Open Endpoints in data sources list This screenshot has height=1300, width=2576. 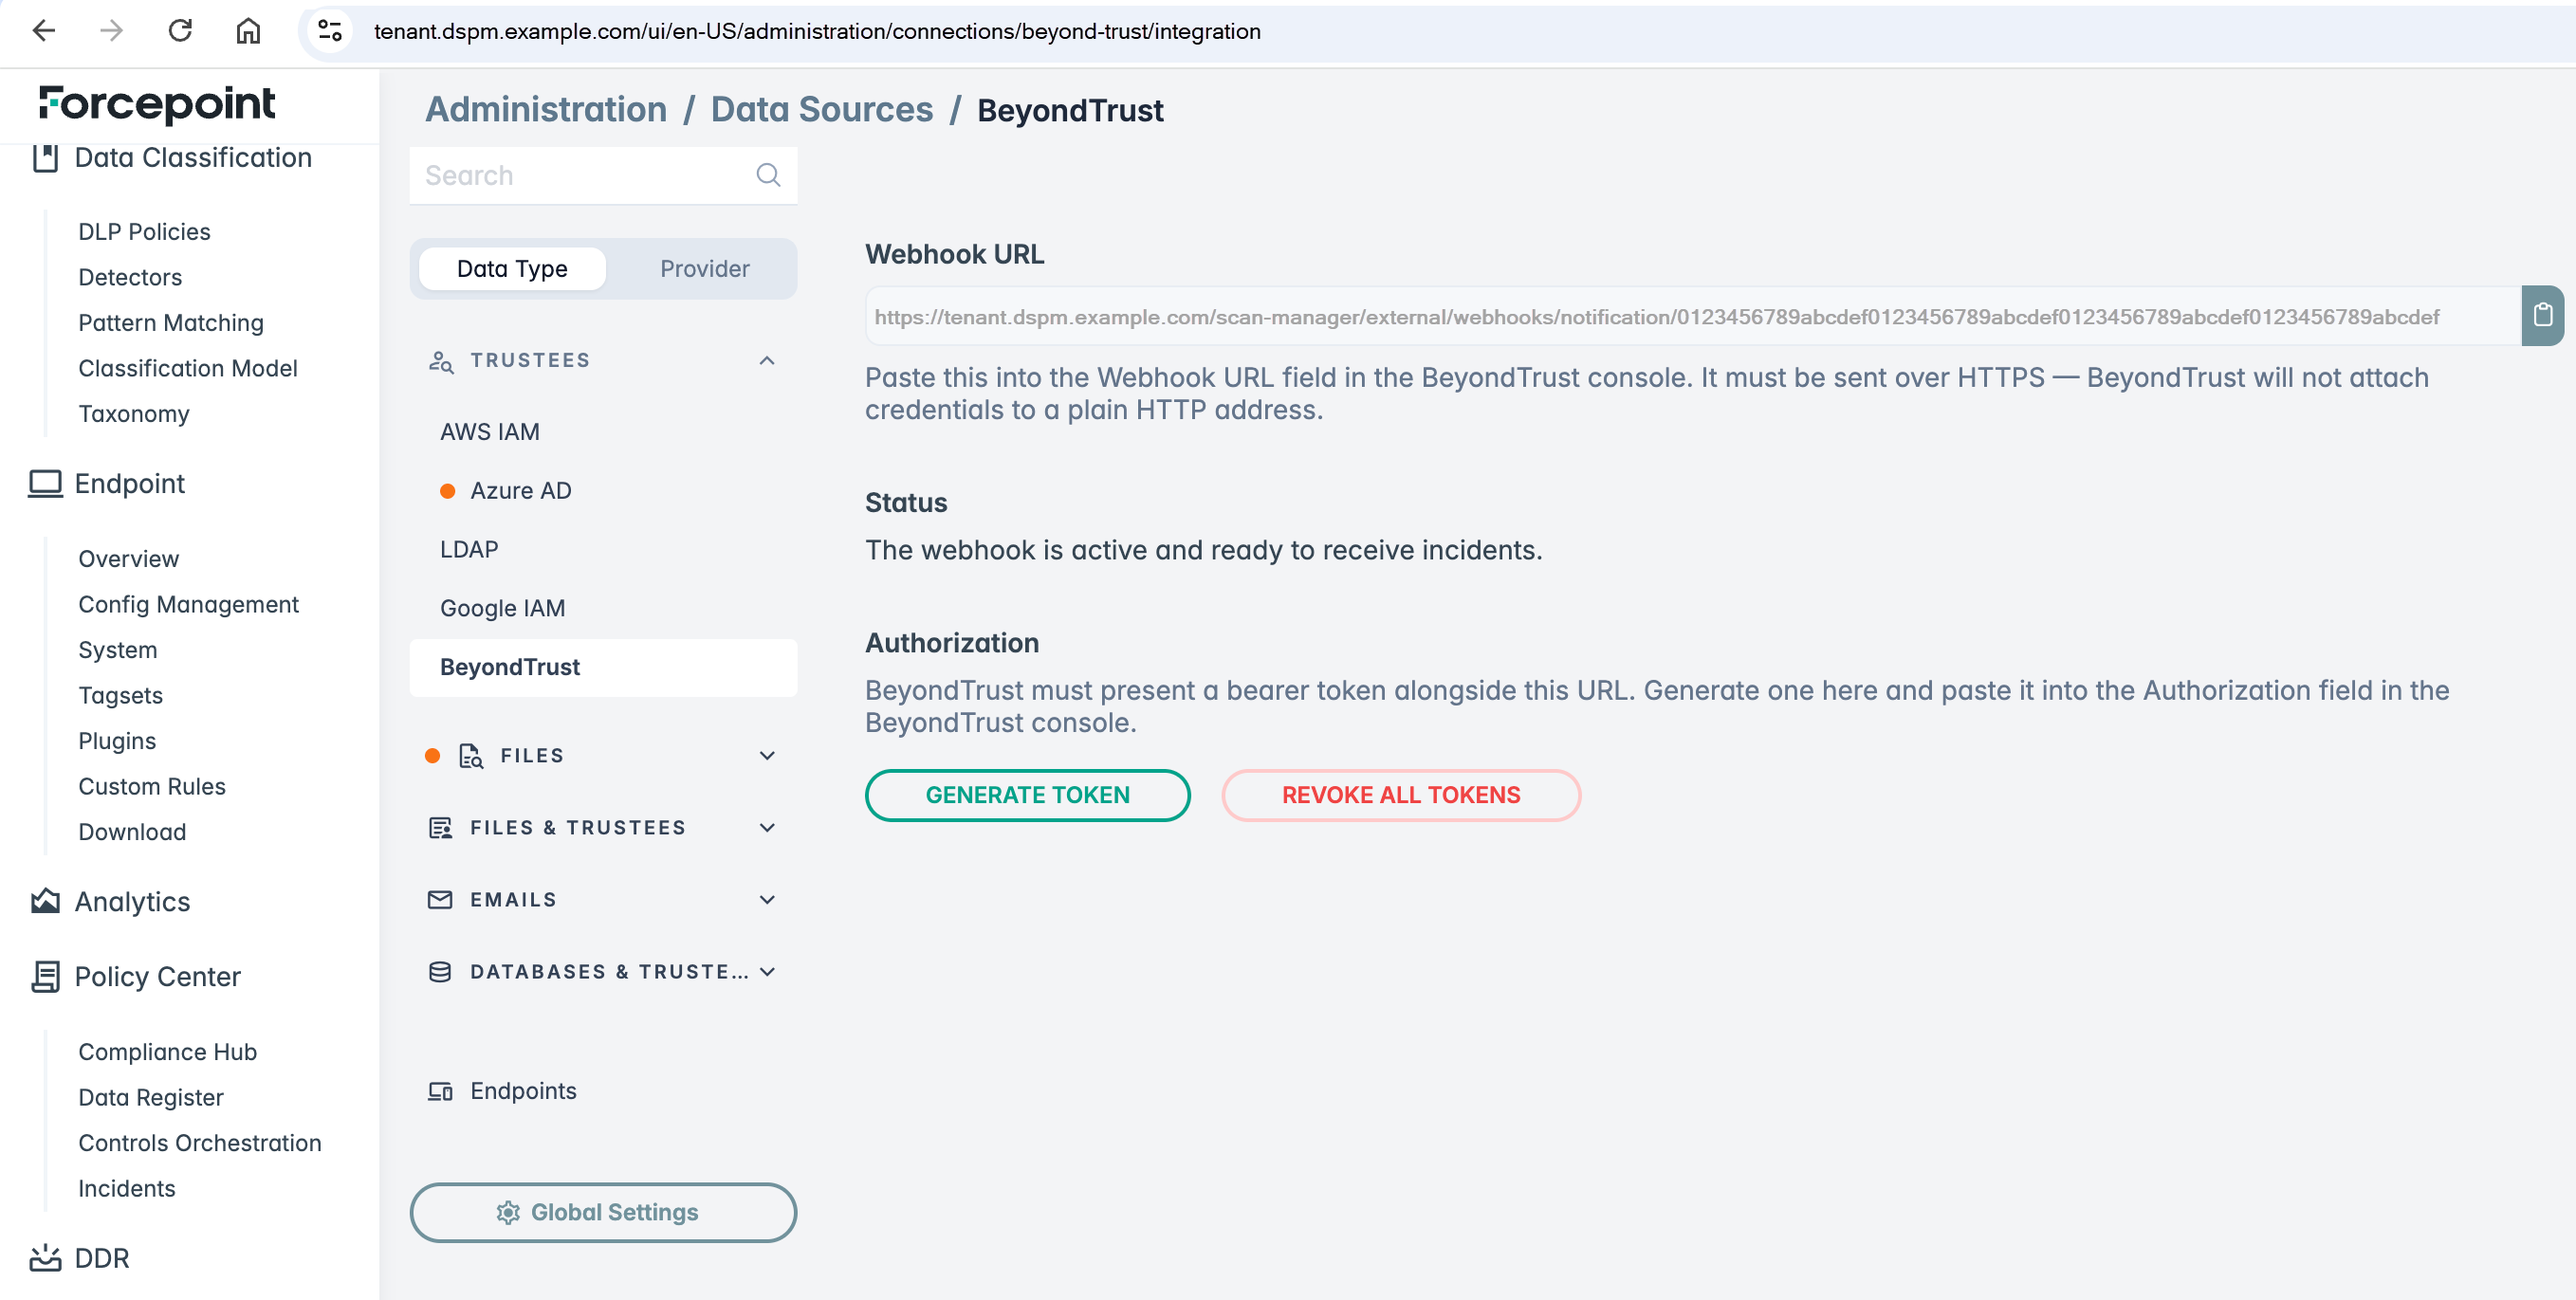coord(523,1091)
